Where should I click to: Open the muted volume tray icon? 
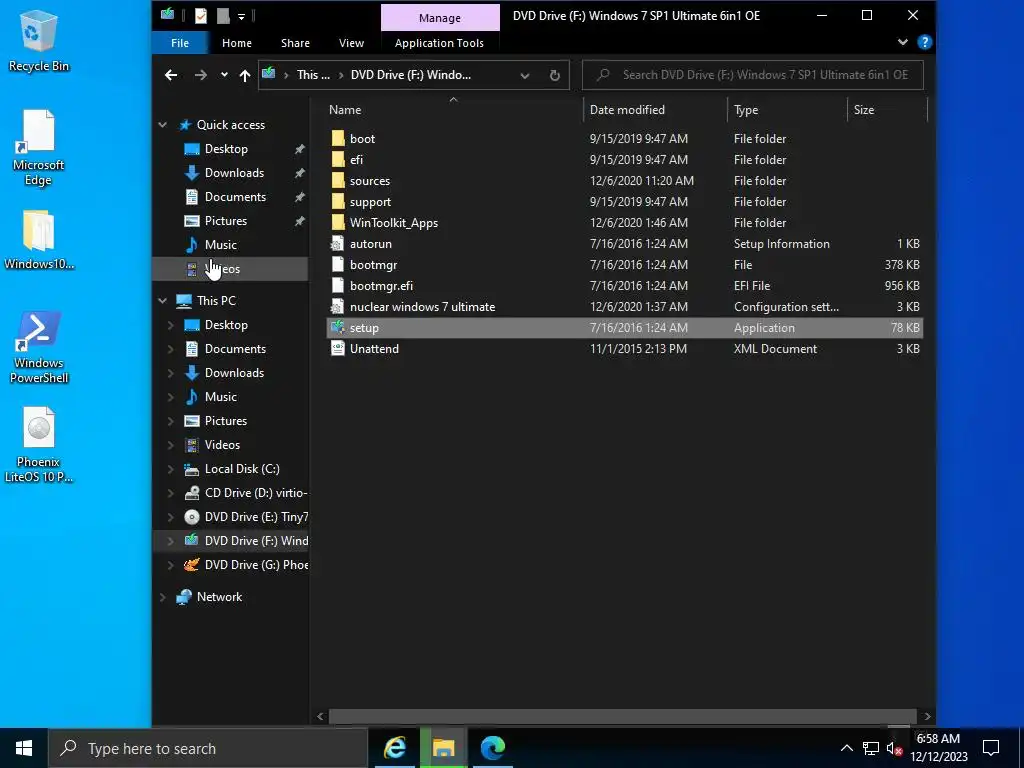pyautogui.click(x=894, y=748)
